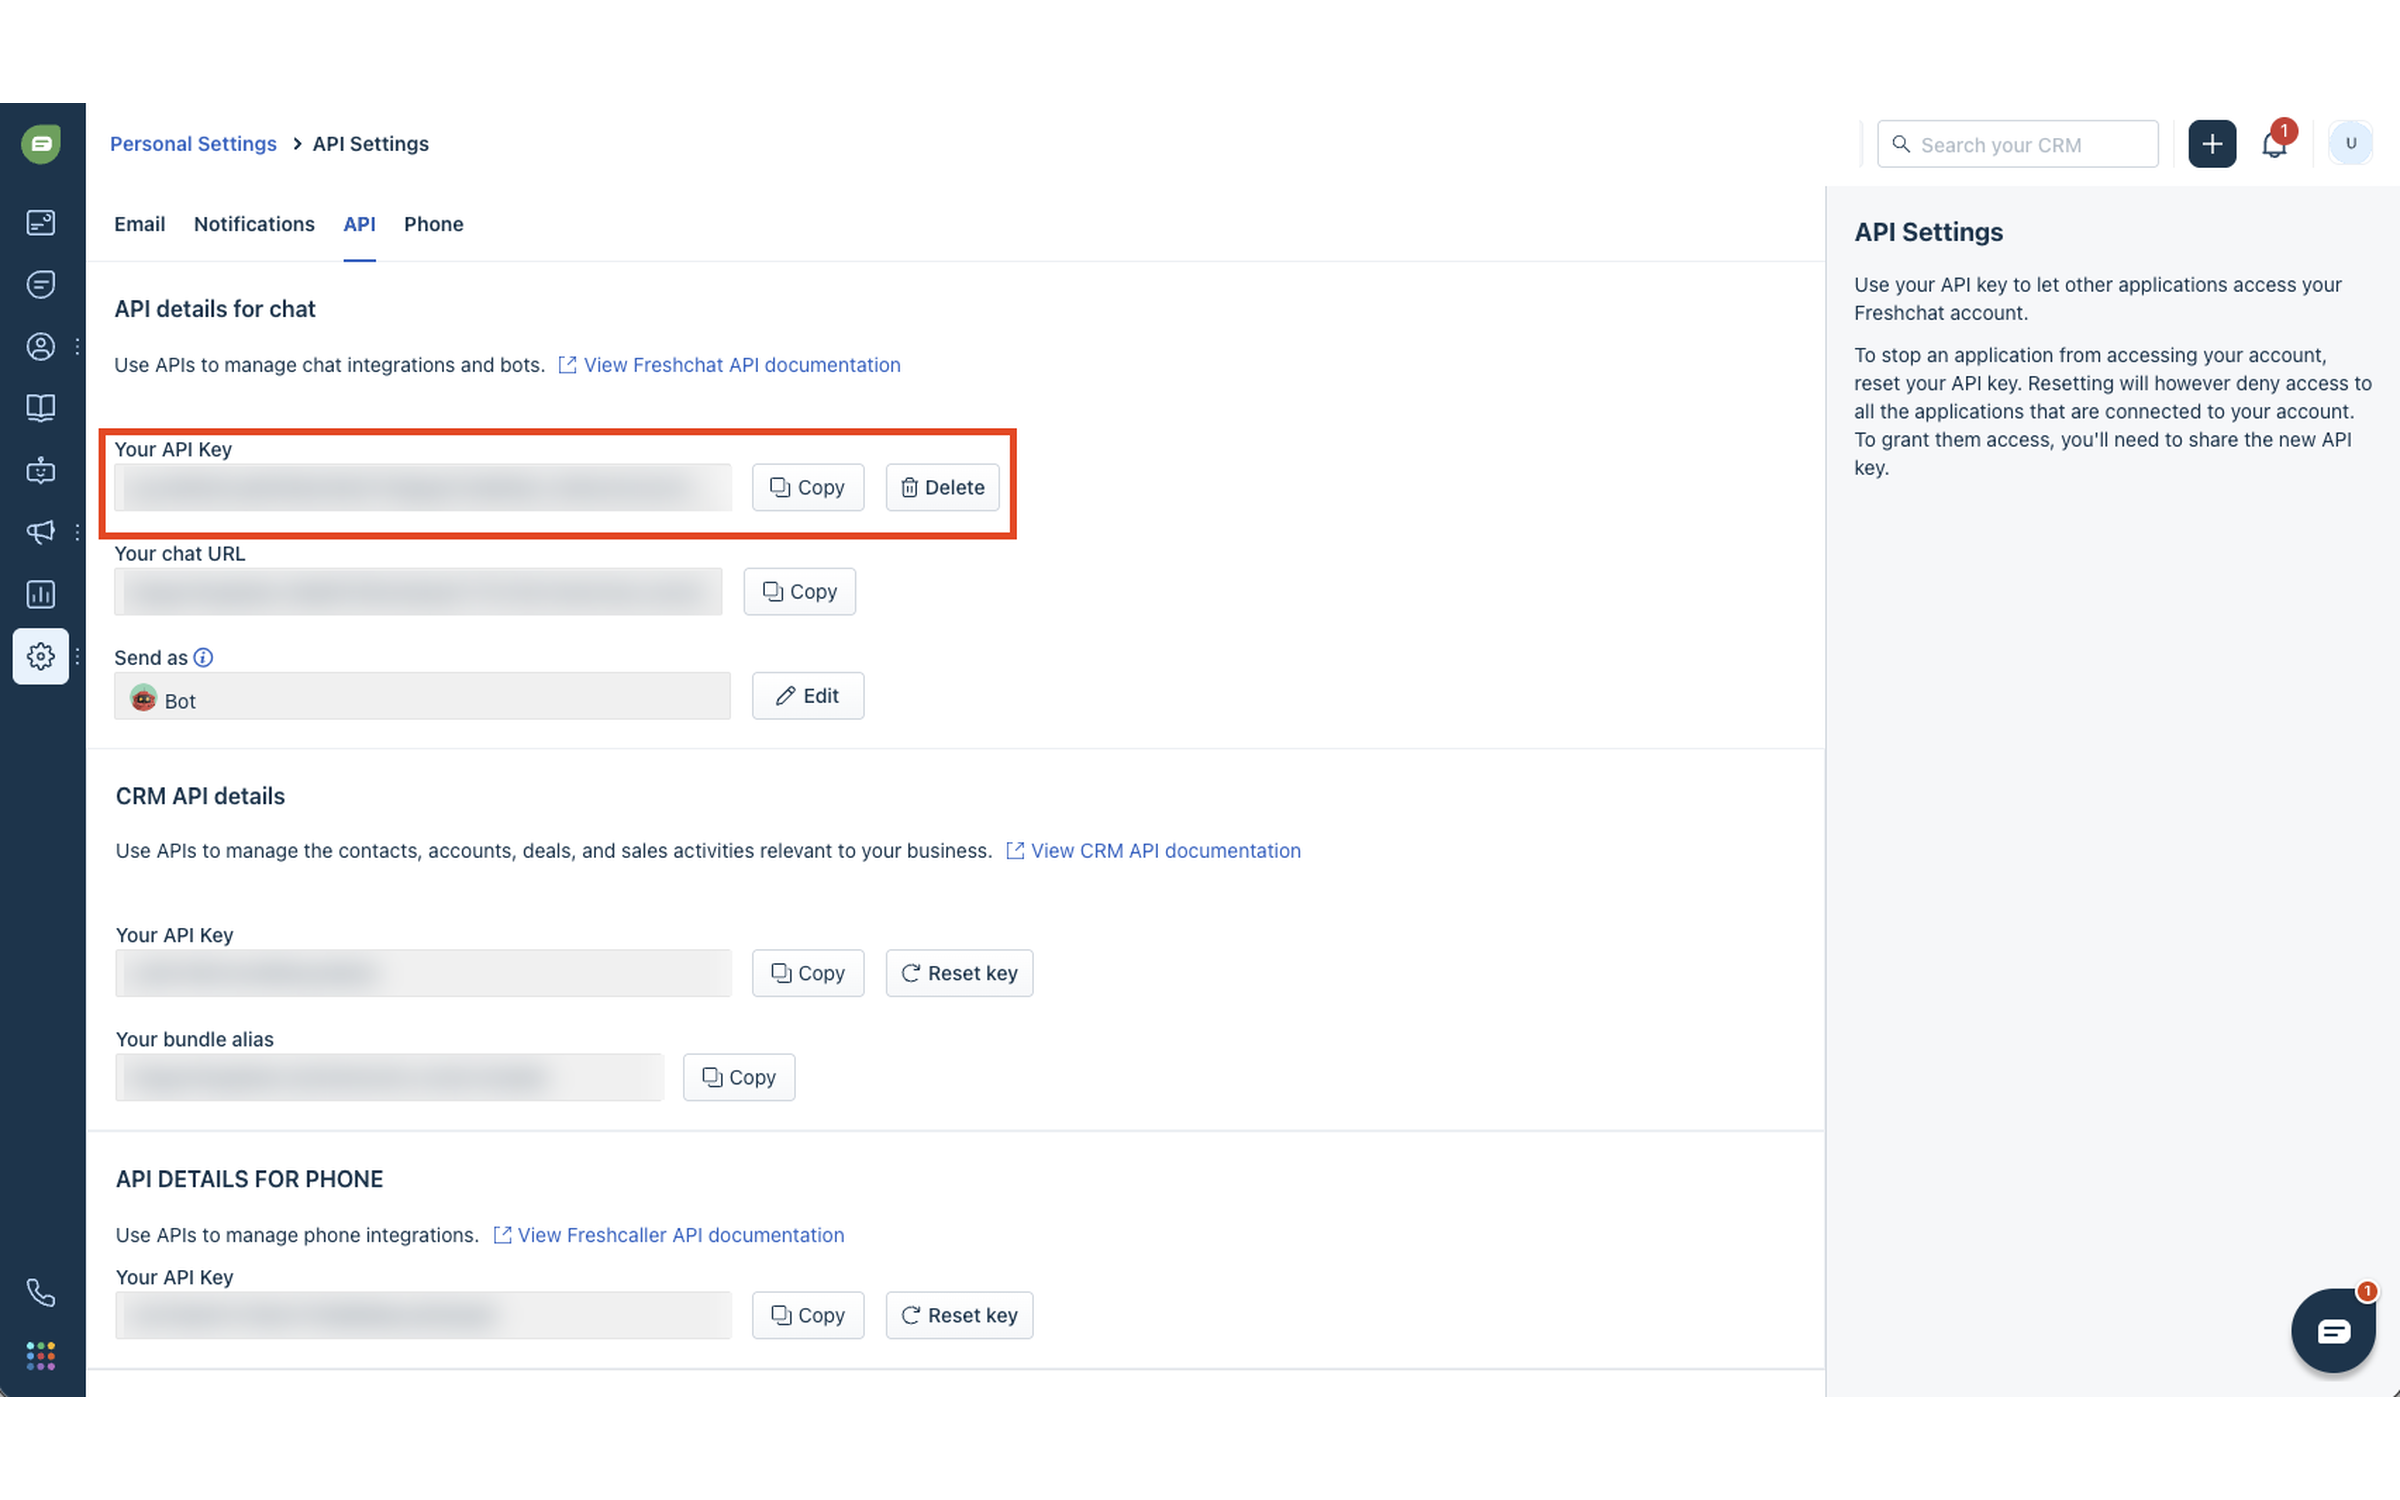Edit the Send as Bot setting
Screen dimensions: 2400x1500
[x=808, y=695]
